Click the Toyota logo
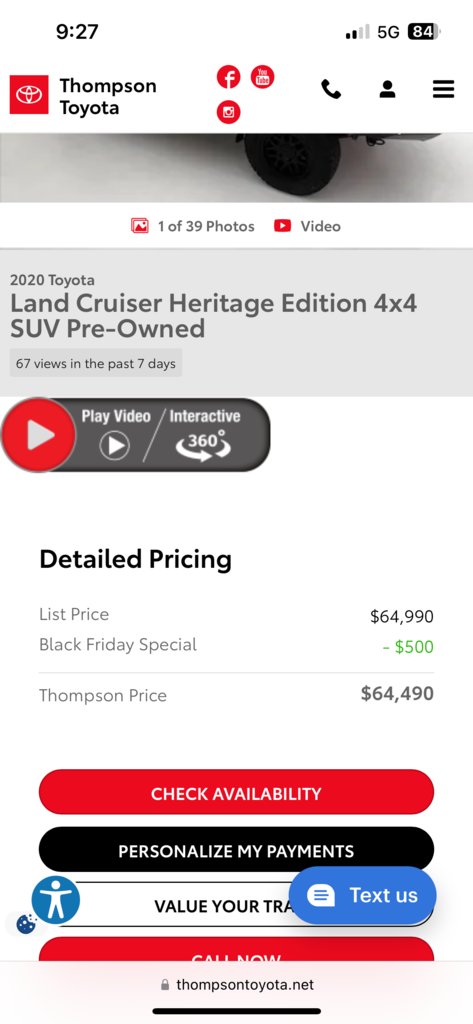 pyautogui.click(x=29, y=95)
